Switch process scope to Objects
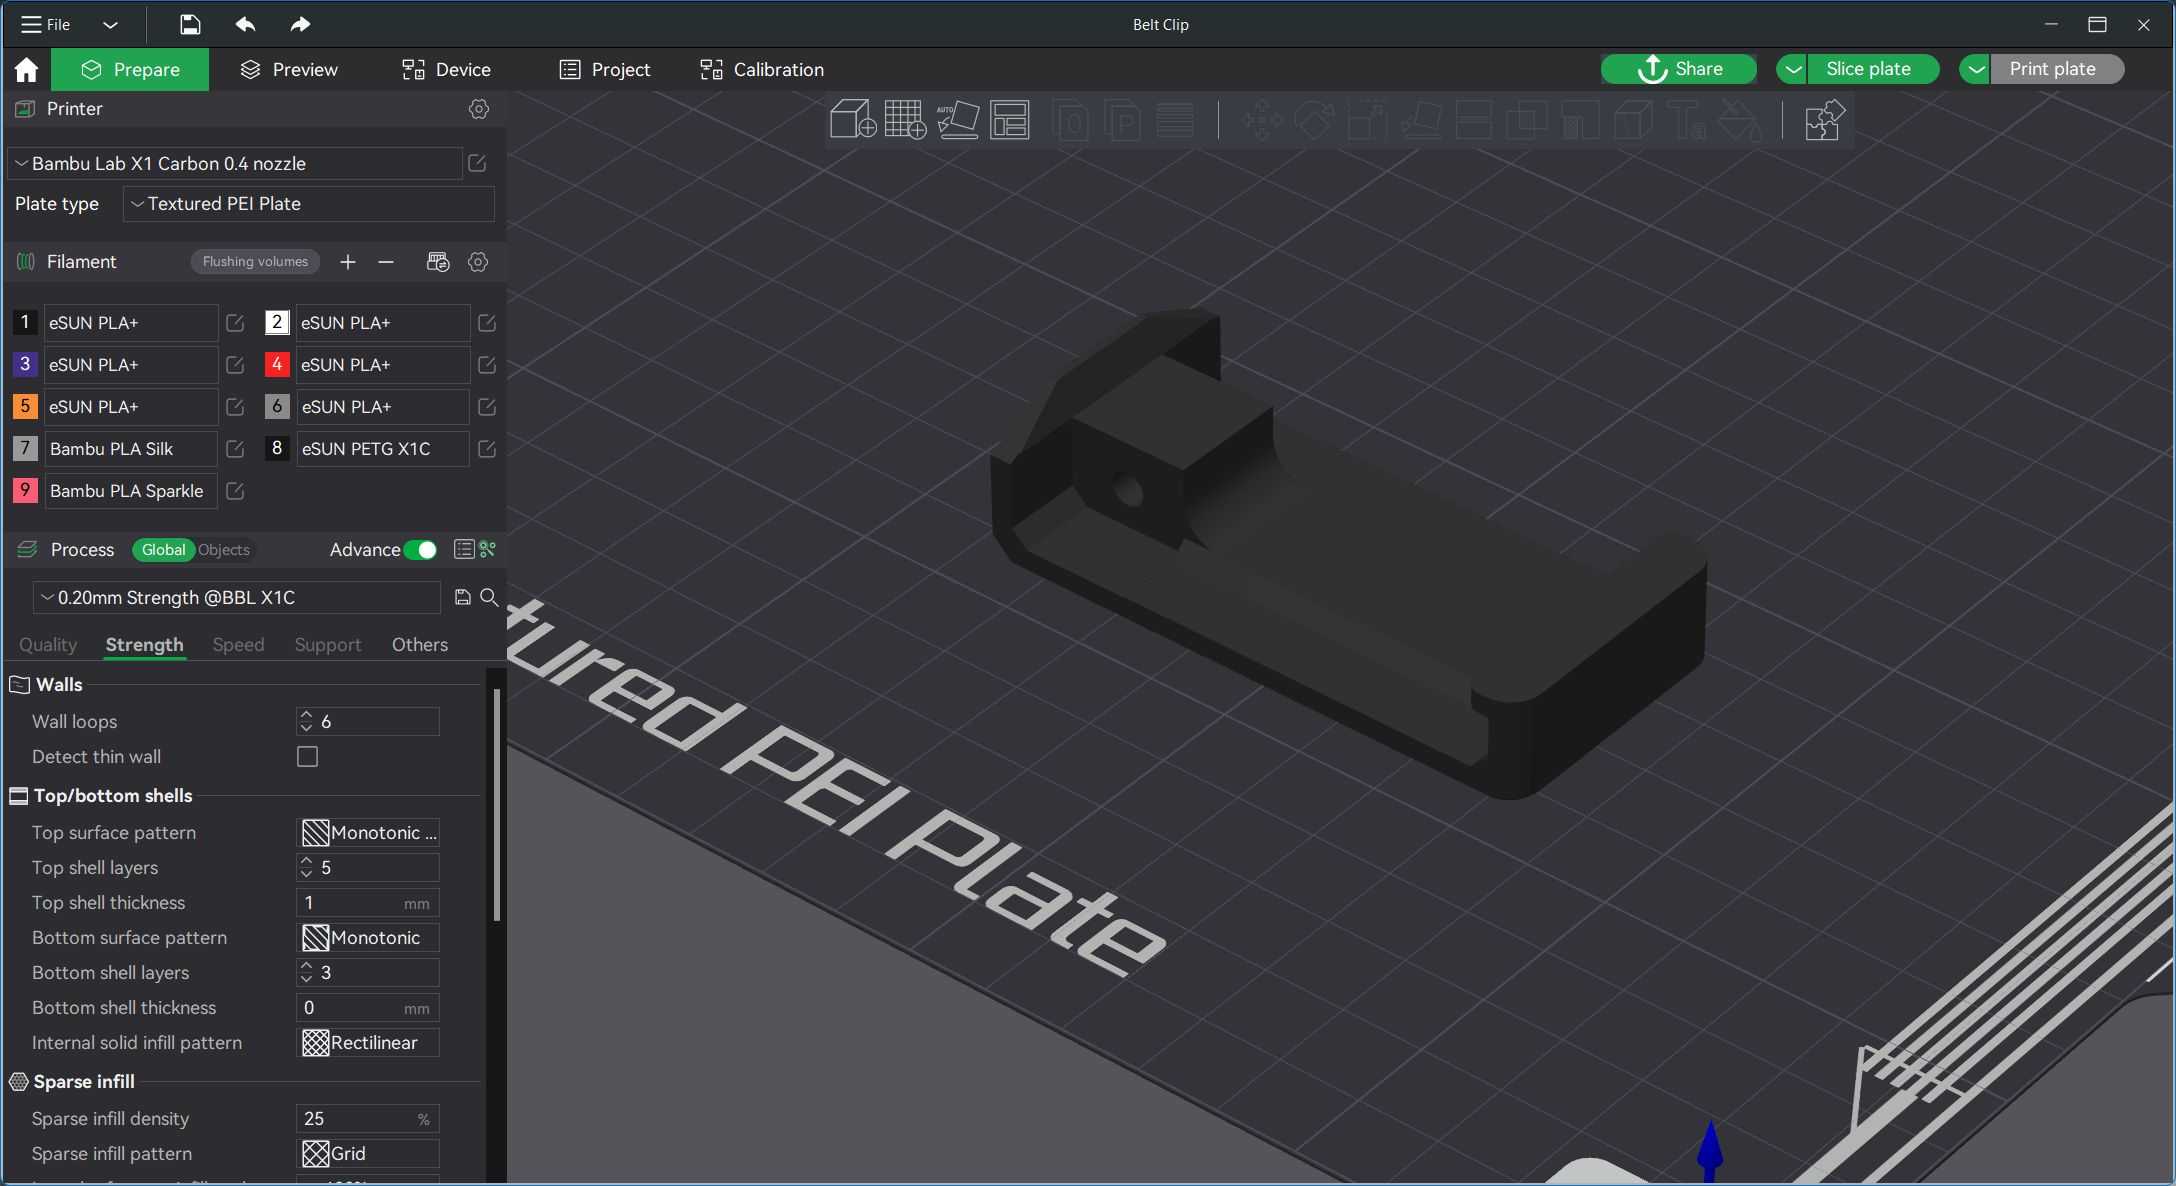The height and width of the screenshot is (1186, 2176). point(224,550)
